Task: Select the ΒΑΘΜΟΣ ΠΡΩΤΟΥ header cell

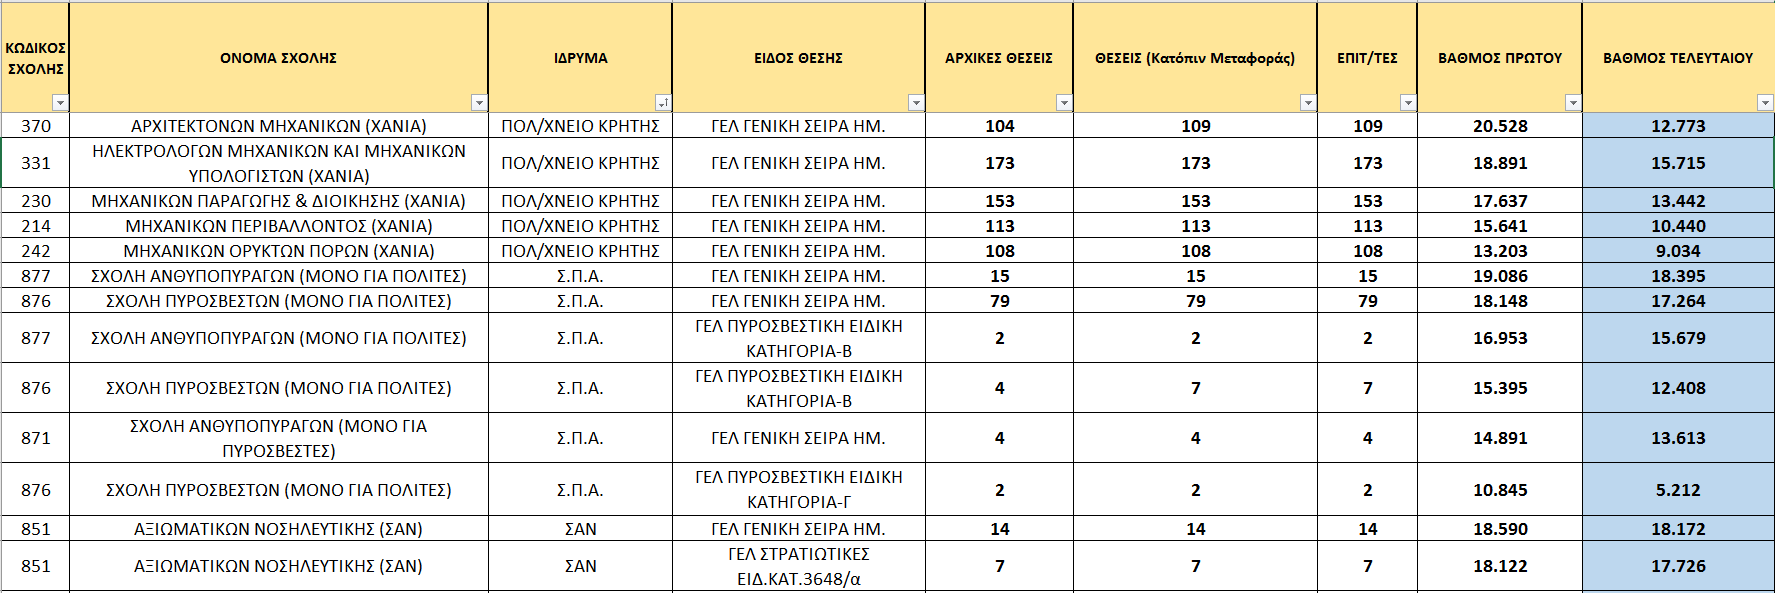Action: [x=1500, y=58]
